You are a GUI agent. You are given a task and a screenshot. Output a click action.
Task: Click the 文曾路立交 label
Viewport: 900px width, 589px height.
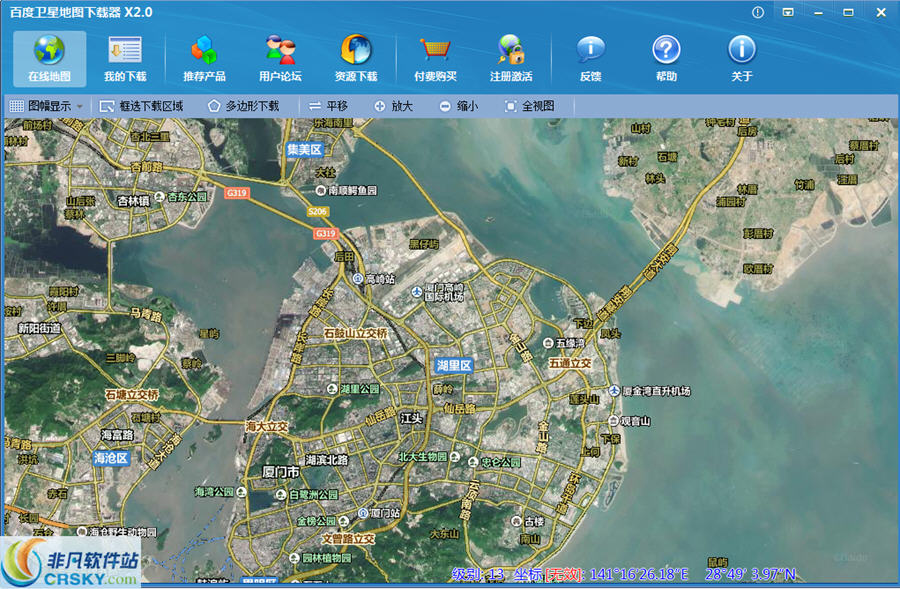pos(348,539)
